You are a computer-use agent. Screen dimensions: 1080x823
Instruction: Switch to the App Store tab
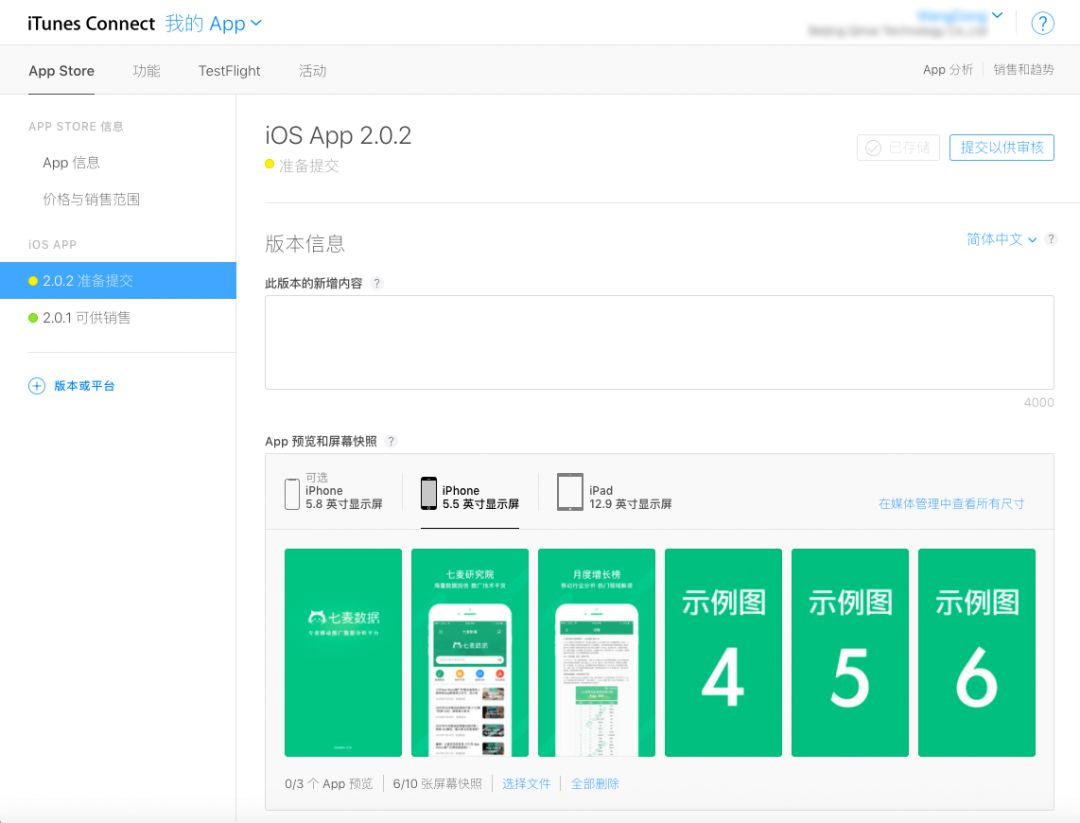point(61,70)
